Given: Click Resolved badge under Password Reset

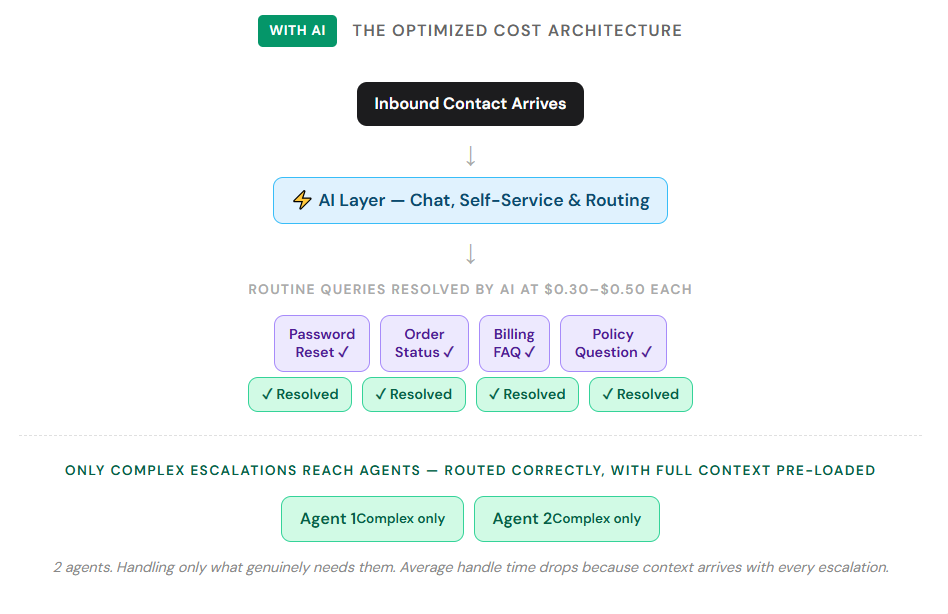Looking at the screenshot, I should [300, 394].
